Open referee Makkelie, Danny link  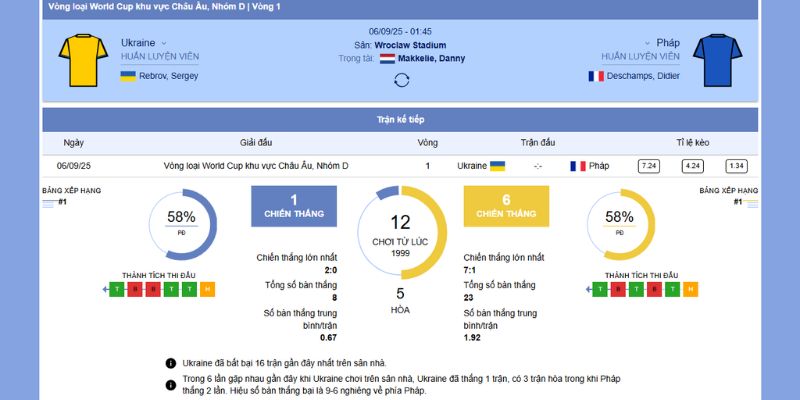point(431,59)
